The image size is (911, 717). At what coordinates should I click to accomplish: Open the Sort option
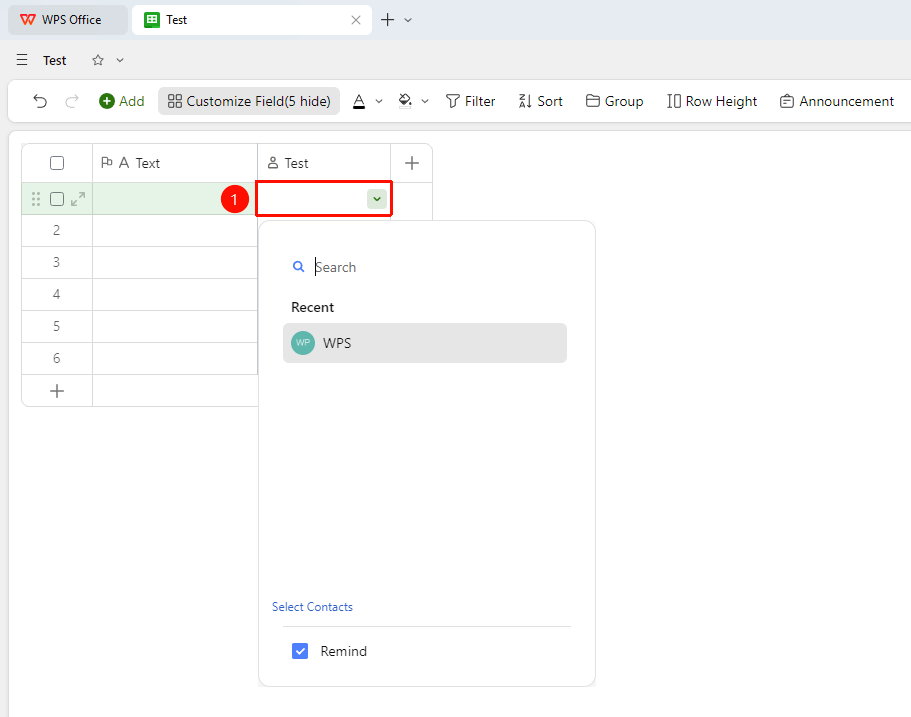[x=540, y=101]
